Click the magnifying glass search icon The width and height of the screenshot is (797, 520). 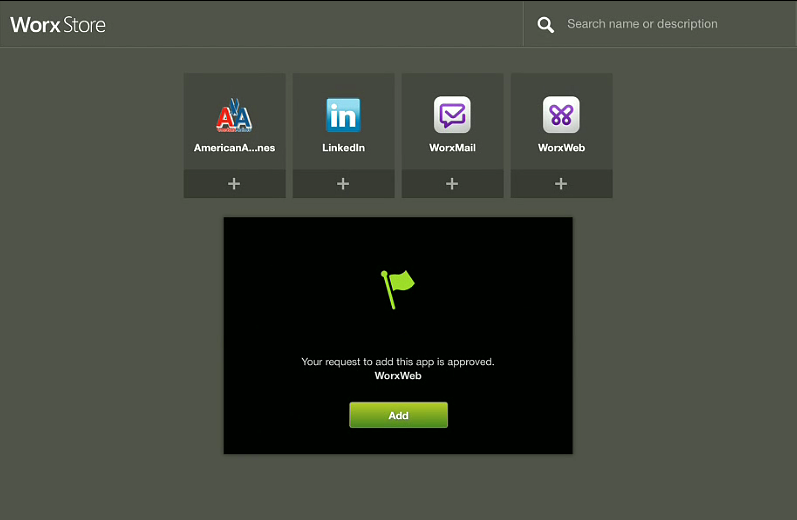pos(545,25)
